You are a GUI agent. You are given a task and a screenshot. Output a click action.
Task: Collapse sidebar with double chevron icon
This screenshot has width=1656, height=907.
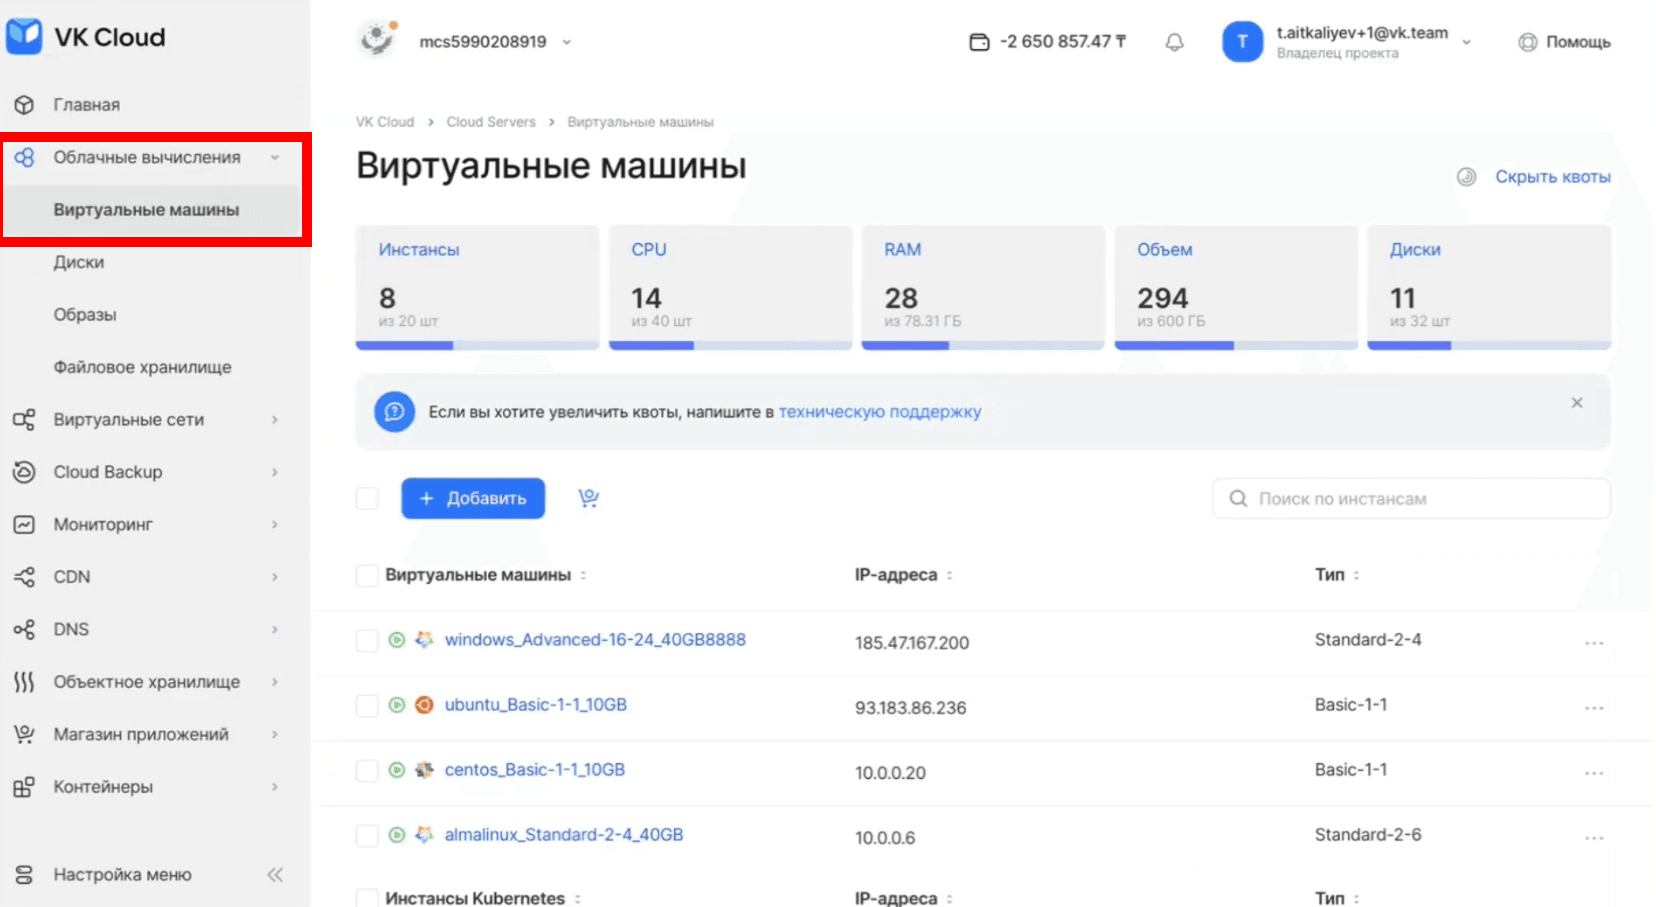(275, 875)
